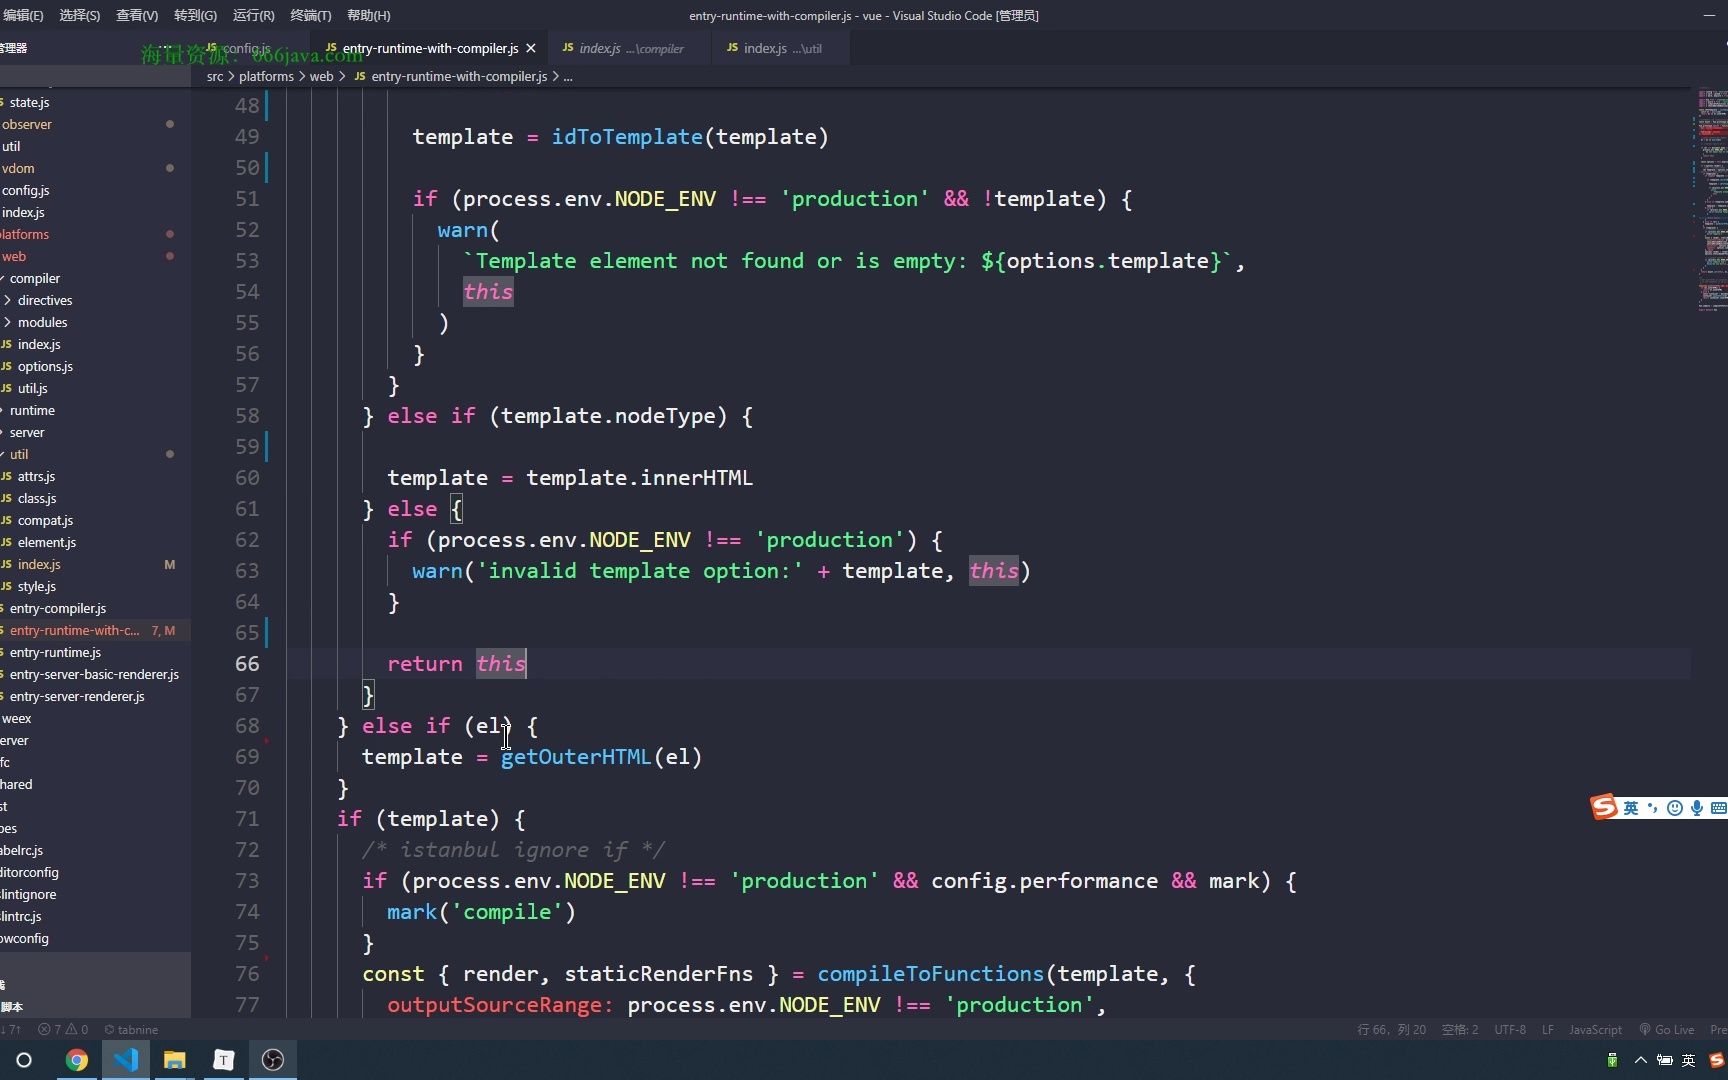Open the View menu
Screen dimensions: 1728x1080
(x=137, y=15)
